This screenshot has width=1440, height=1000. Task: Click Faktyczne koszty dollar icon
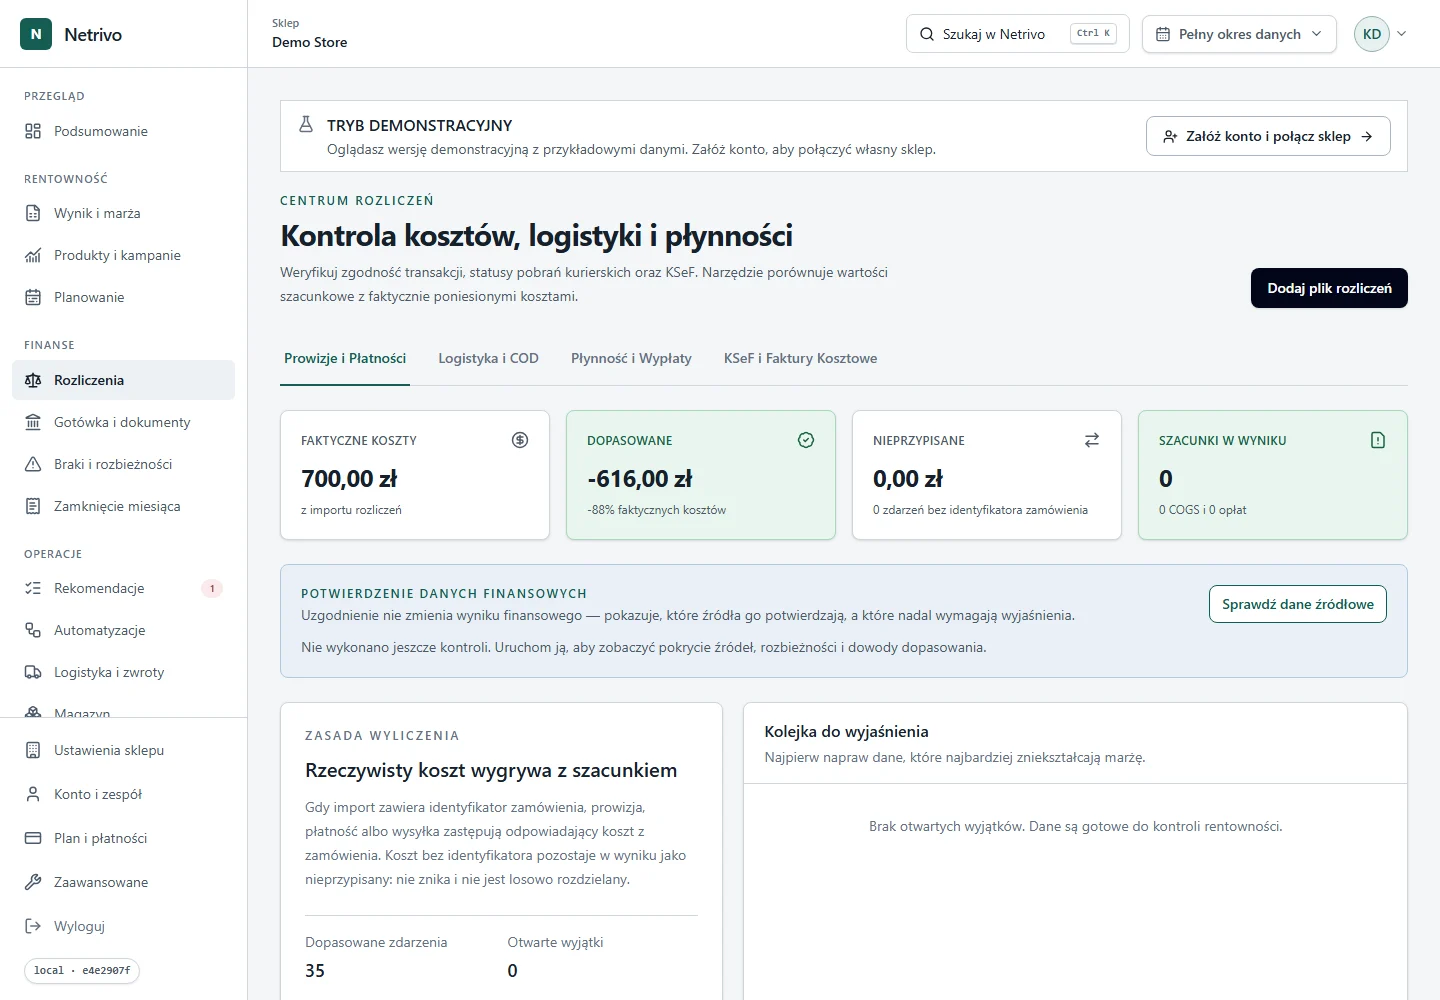[x=520, y=440]
